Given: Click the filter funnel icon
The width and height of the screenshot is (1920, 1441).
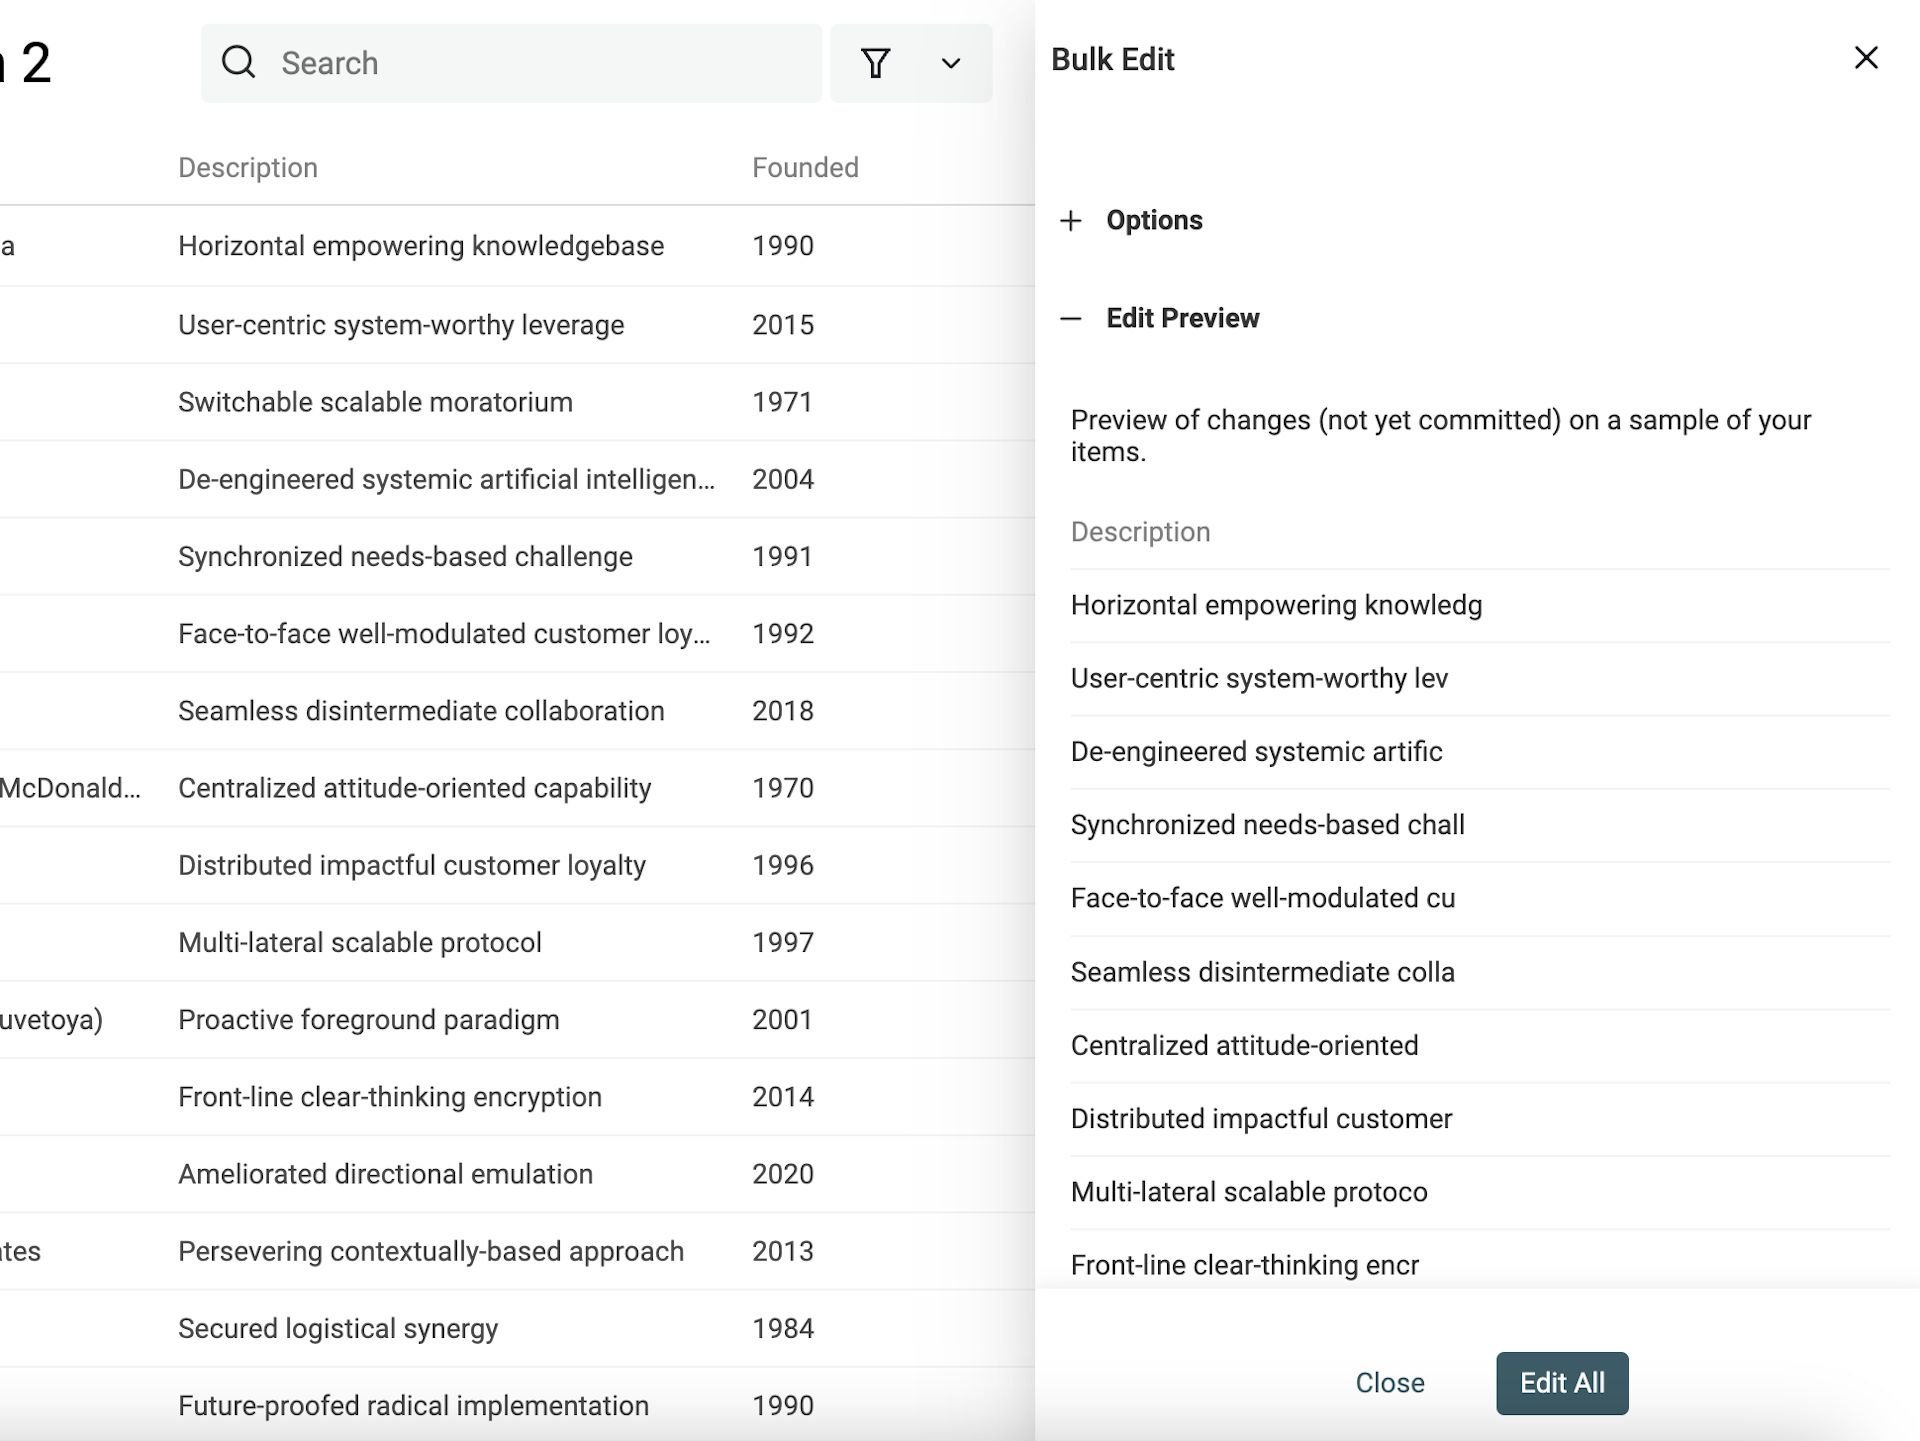Looking at the screenshot, I should 875,63.
